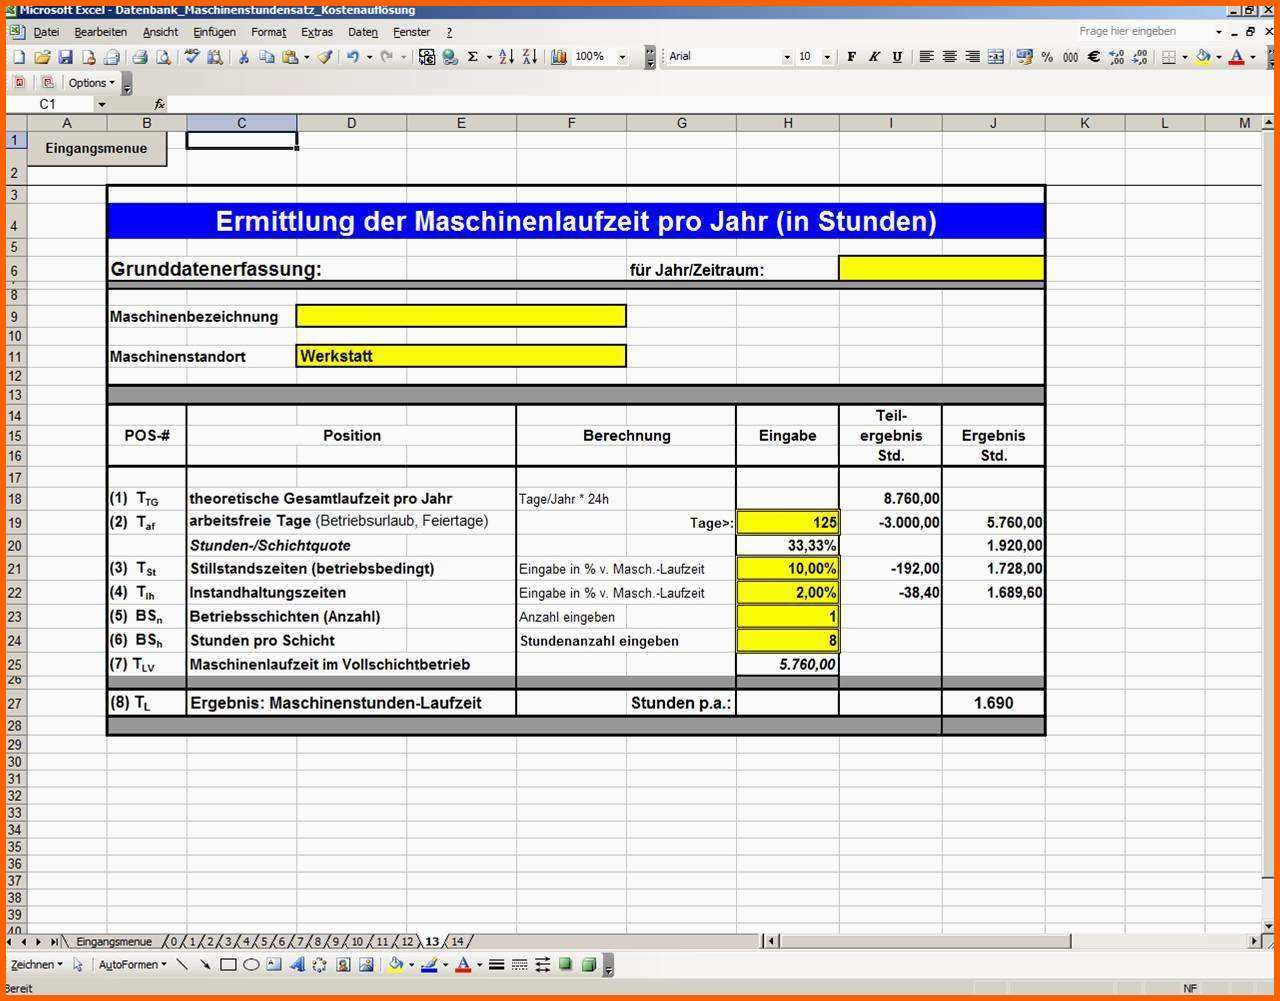Select the Arrow drawing tool
Viewport: 1280px width, 1001px height.
(x=205, y=965)
